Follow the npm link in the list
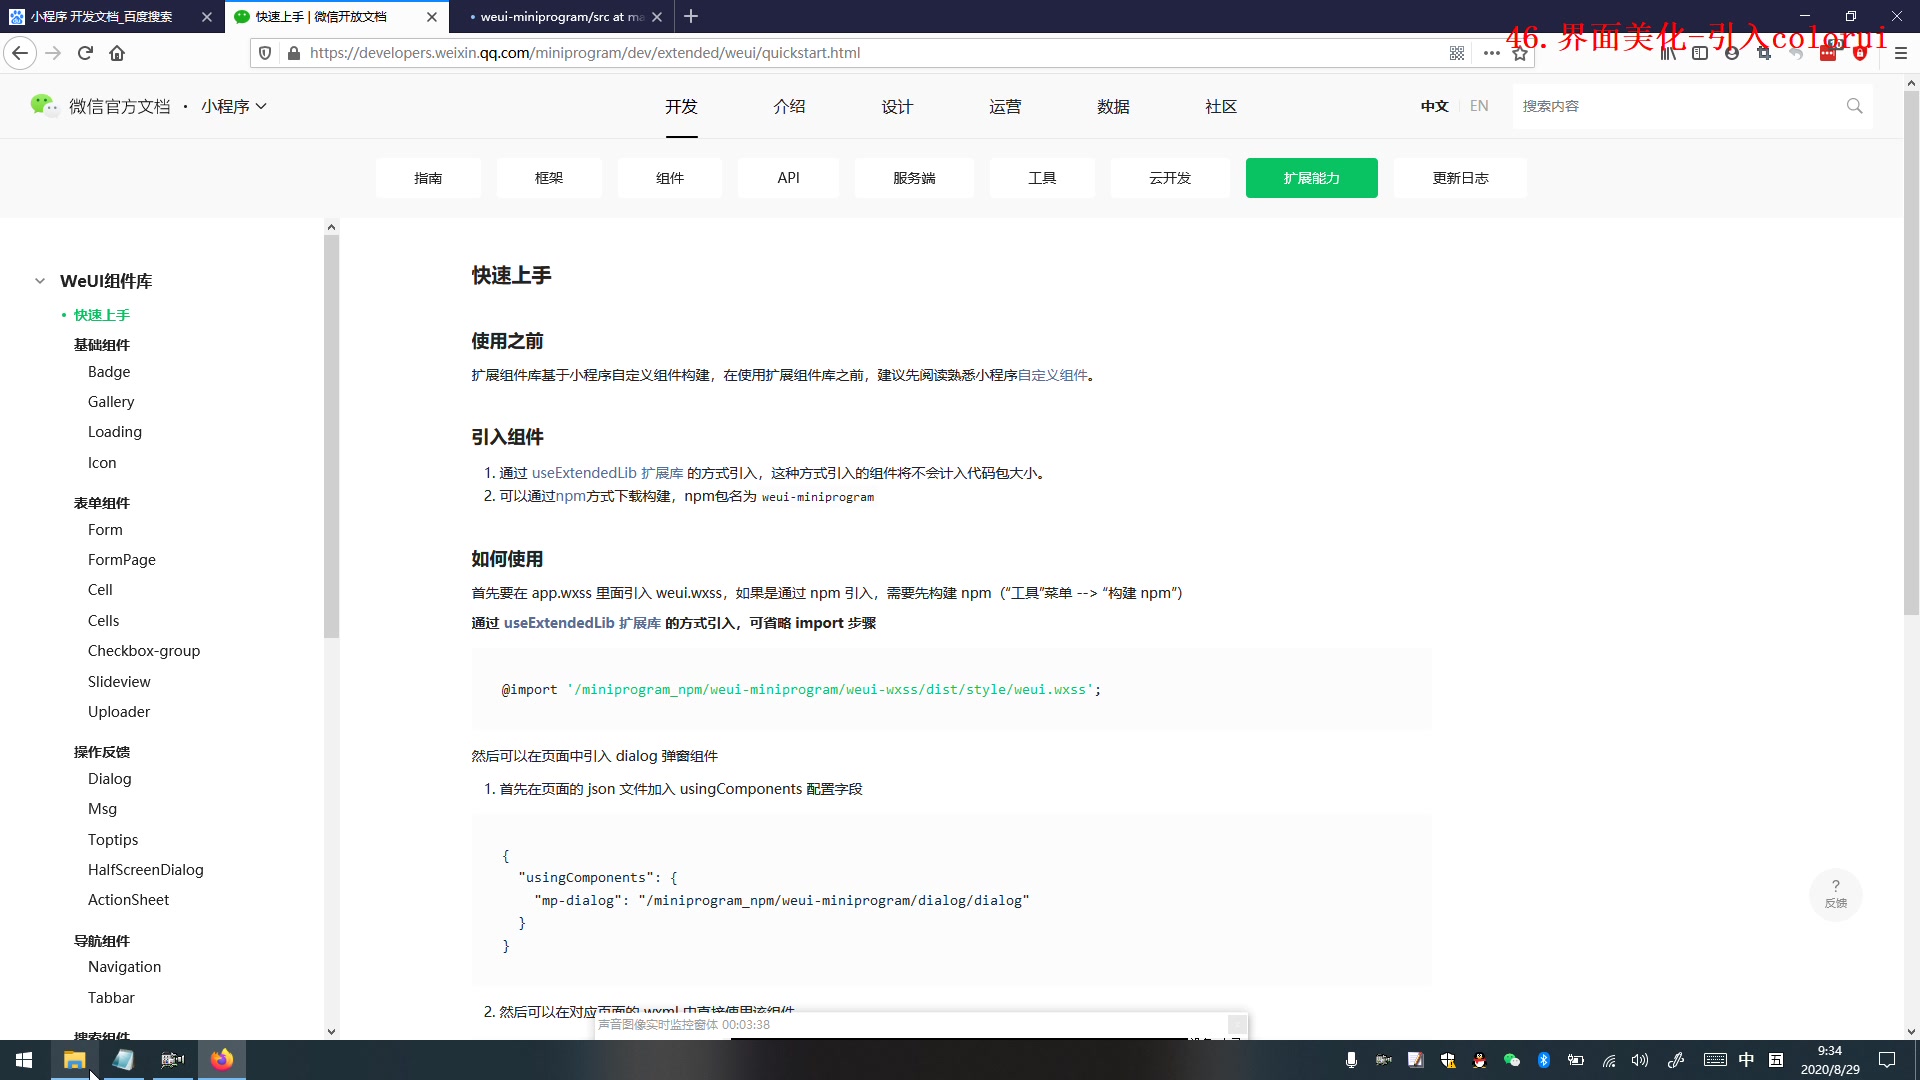 point(571,496)
